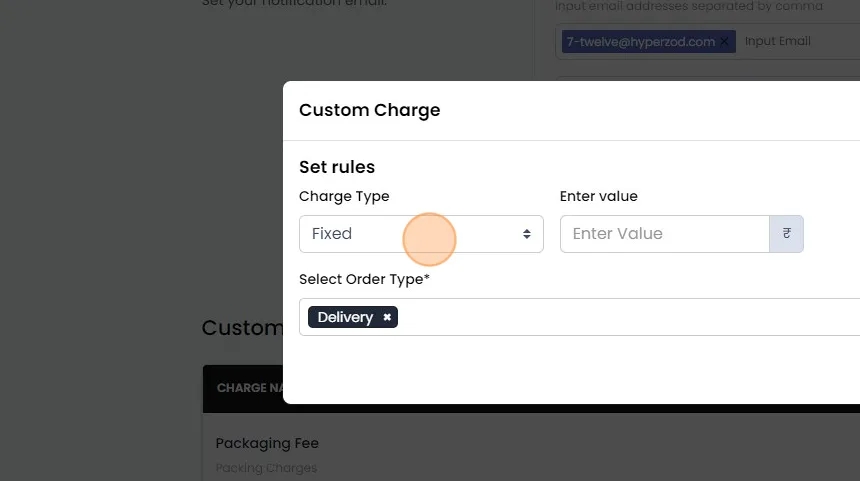Click the Packaging Fee charge row
The width and height of the screenshot is (860, 481).
pos(267,443)
